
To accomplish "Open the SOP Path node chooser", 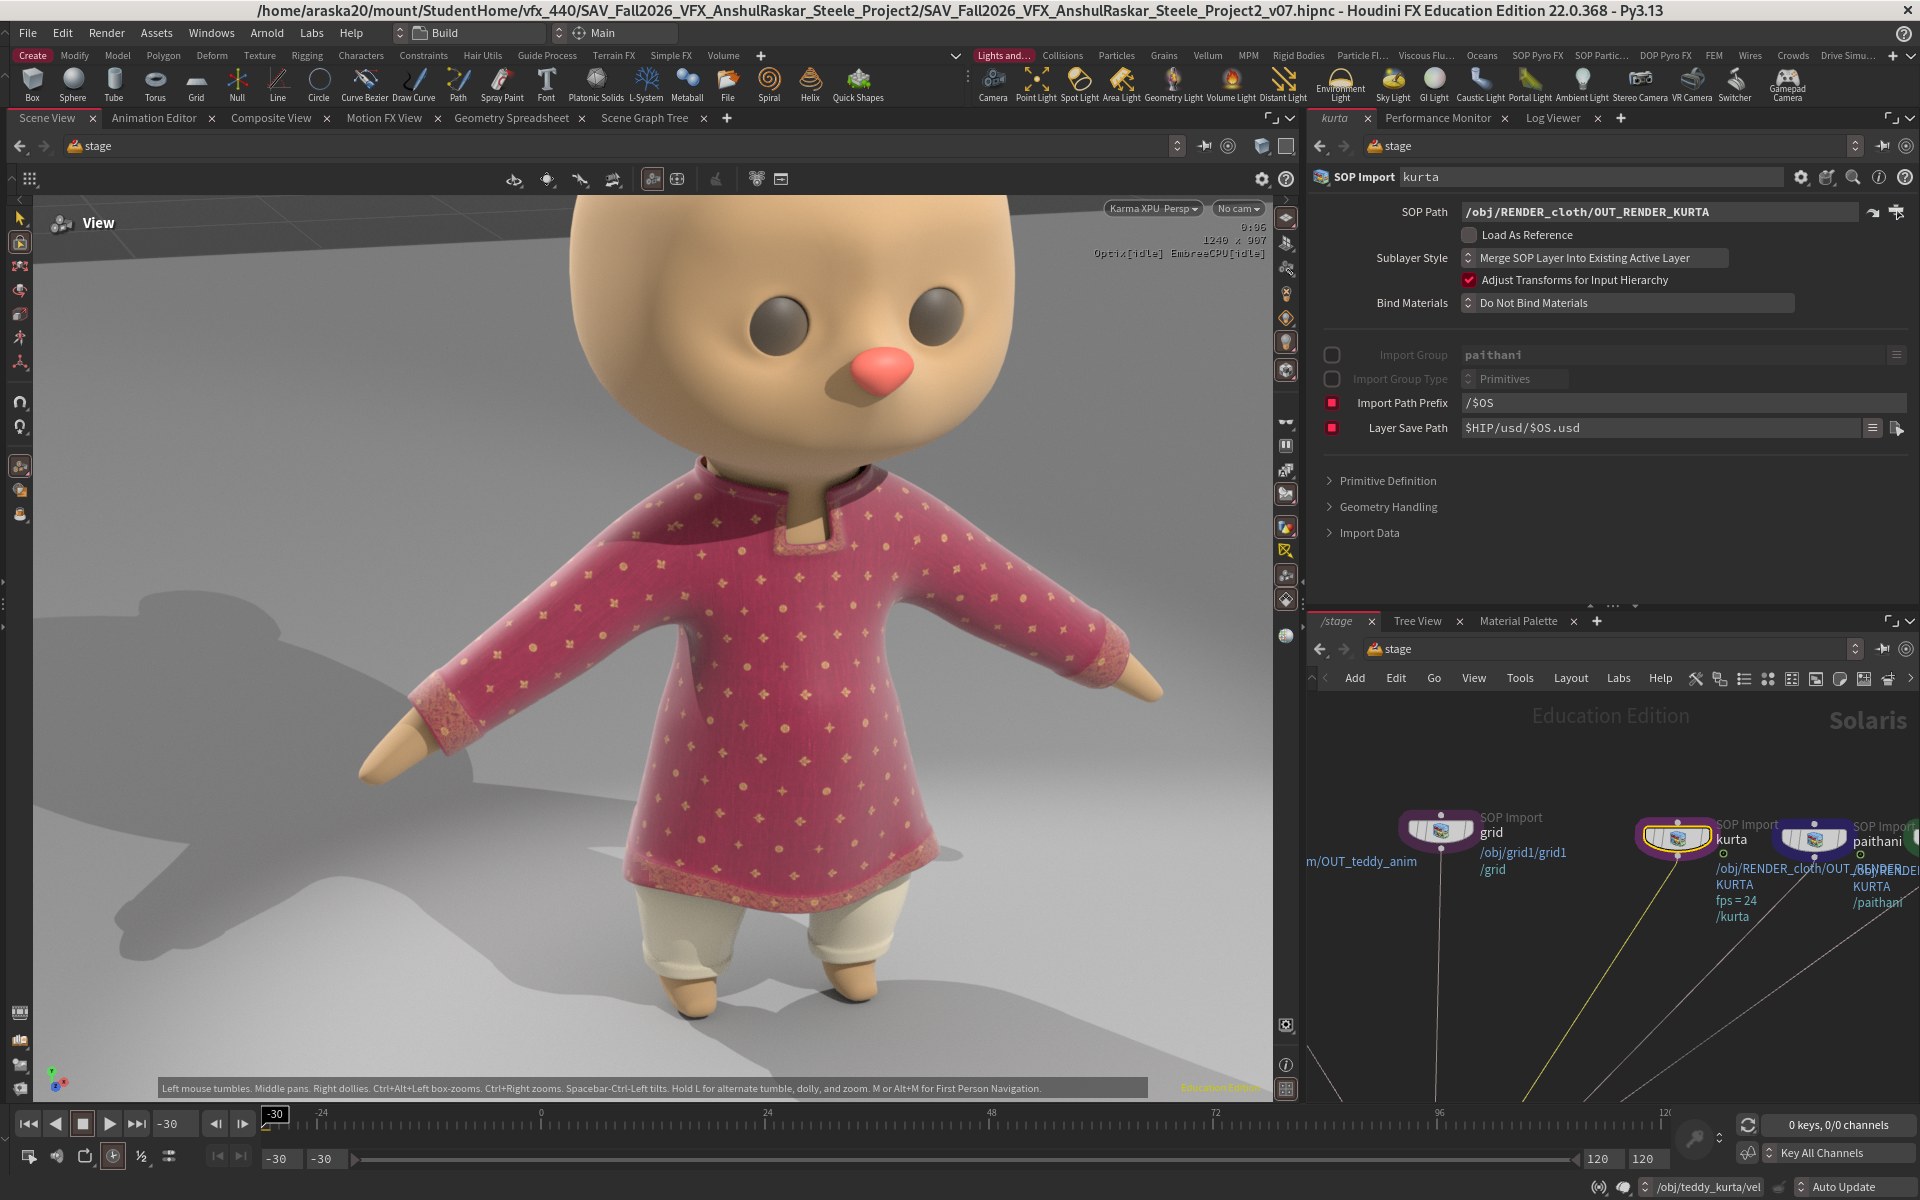I will [x=1896, y=212].
